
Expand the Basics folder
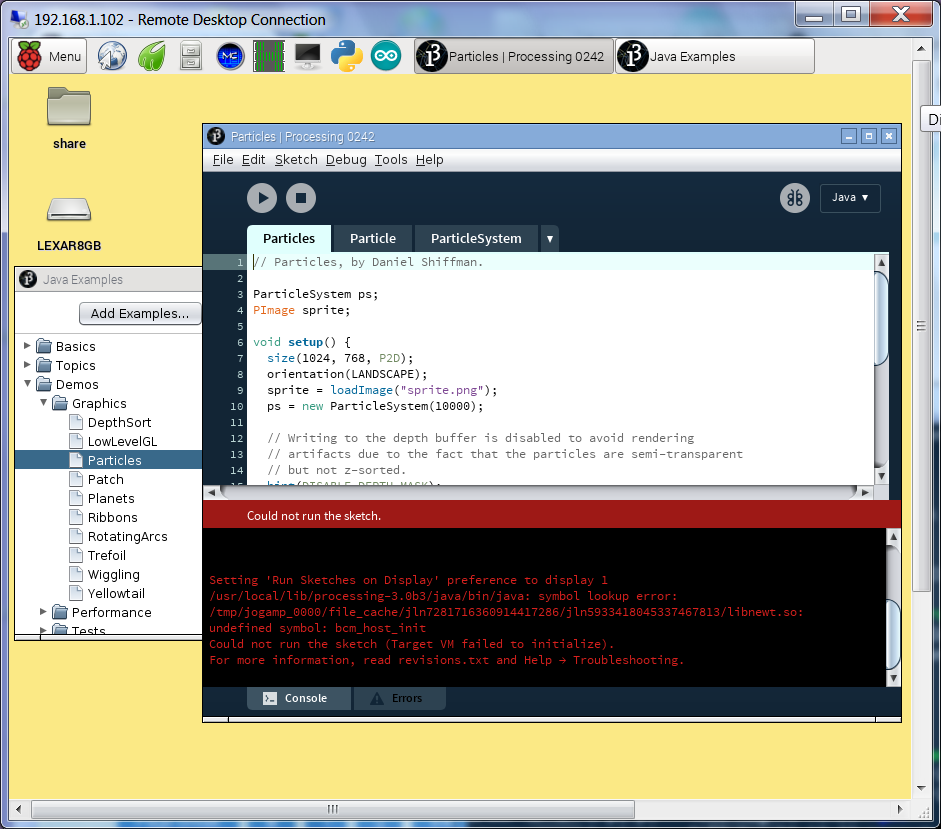27,346
